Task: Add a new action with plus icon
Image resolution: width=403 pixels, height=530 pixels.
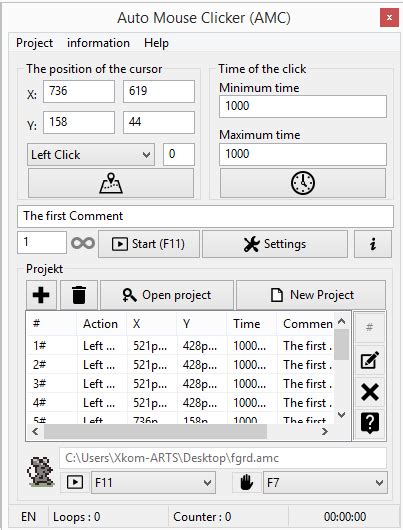Action: 41,295
